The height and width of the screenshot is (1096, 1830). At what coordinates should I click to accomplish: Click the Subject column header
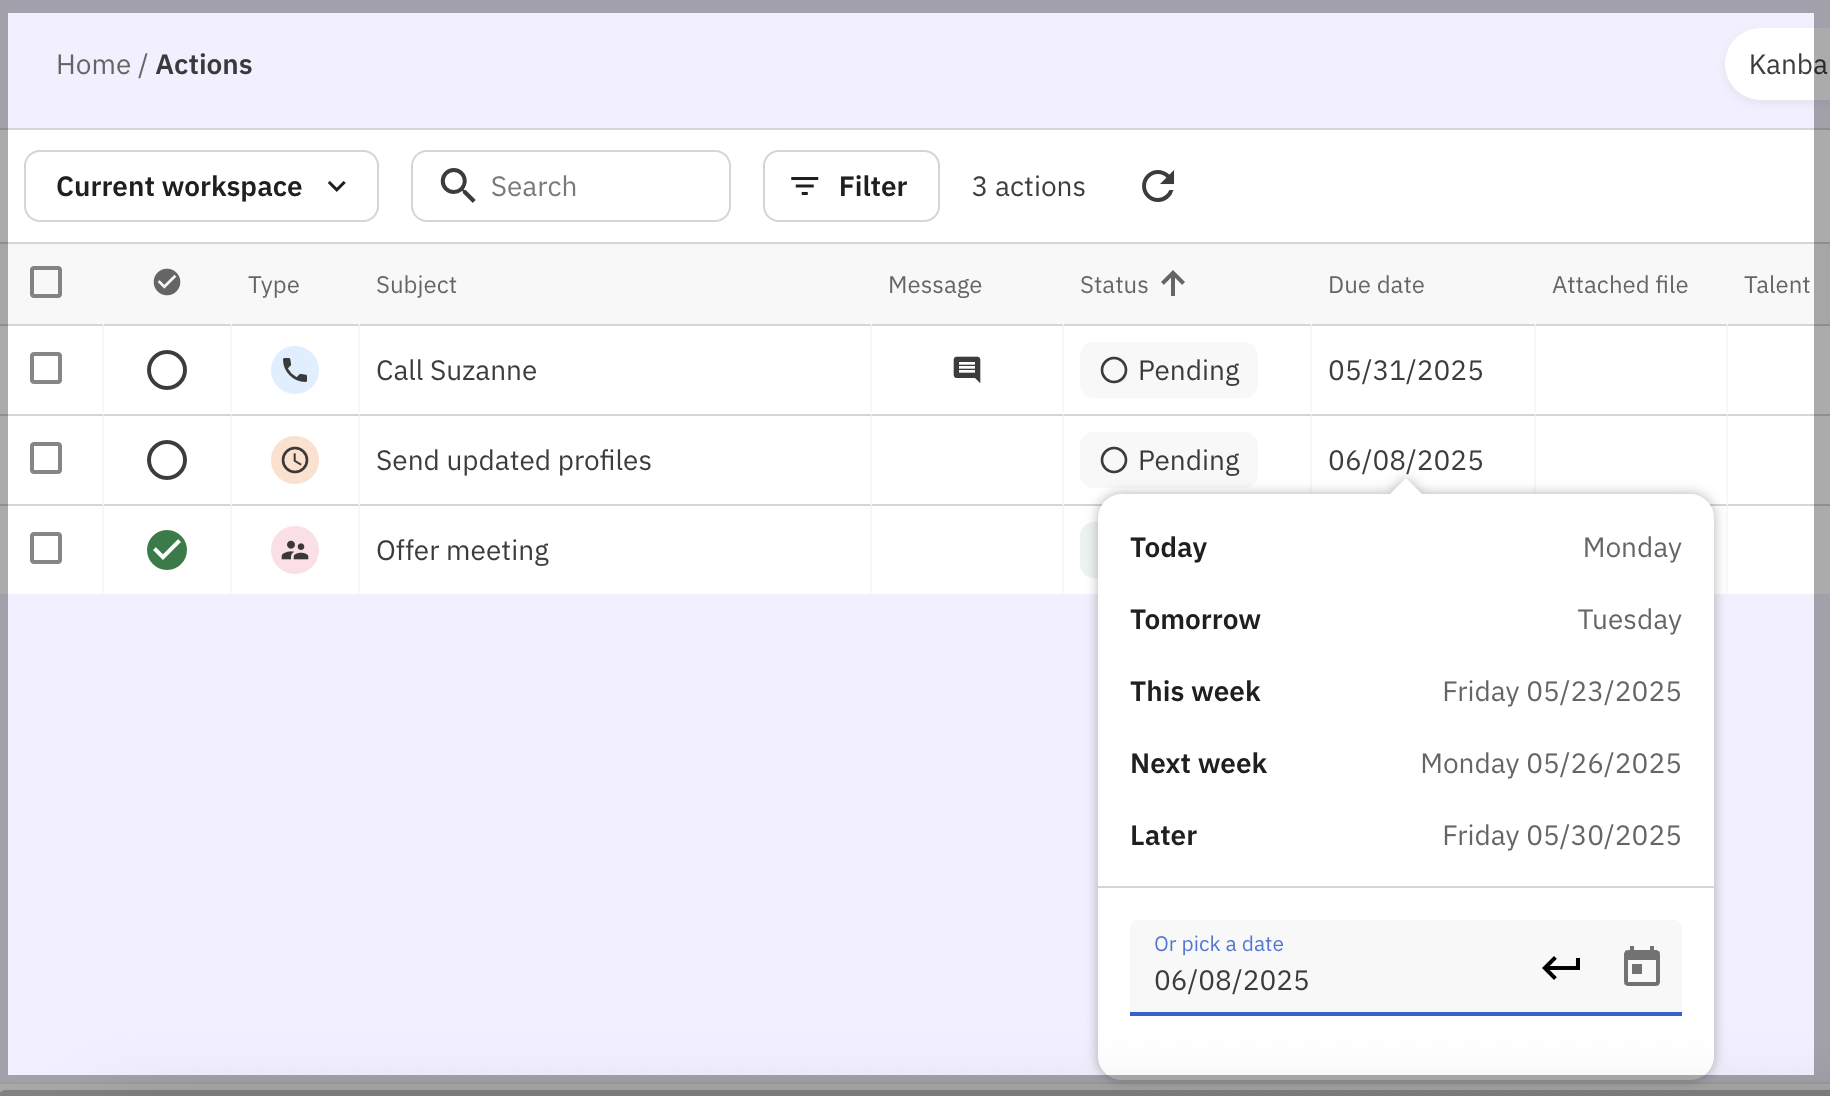pyautogui.click(x=416, y=285)
